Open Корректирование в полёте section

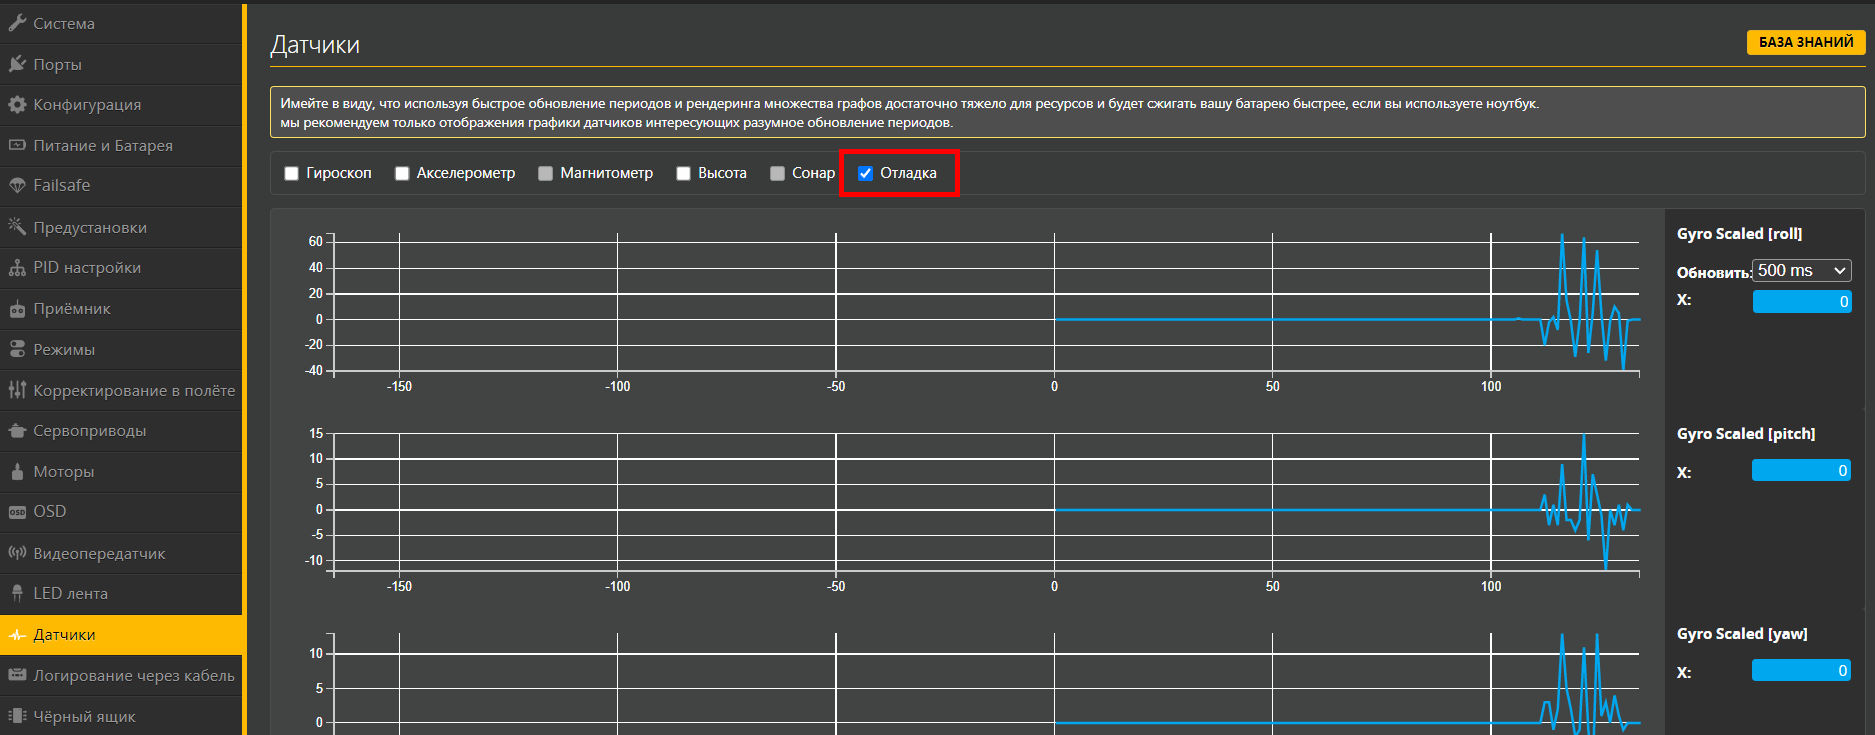(121, 390)
